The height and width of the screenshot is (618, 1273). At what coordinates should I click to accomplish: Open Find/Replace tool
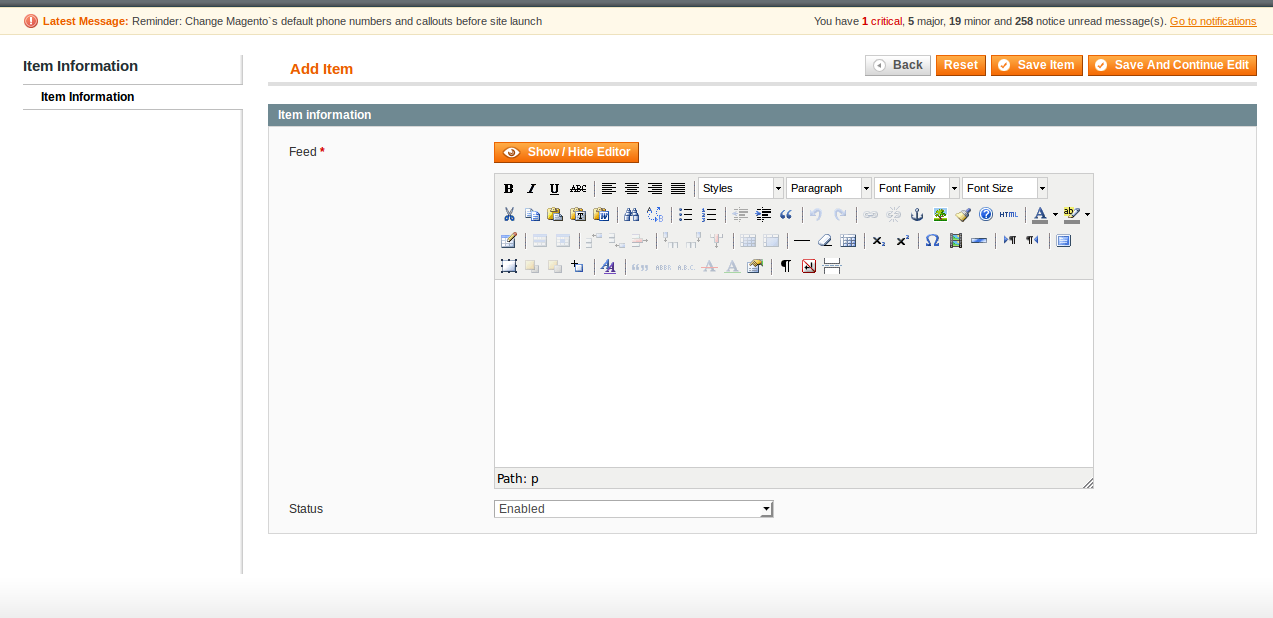[655, 214]
